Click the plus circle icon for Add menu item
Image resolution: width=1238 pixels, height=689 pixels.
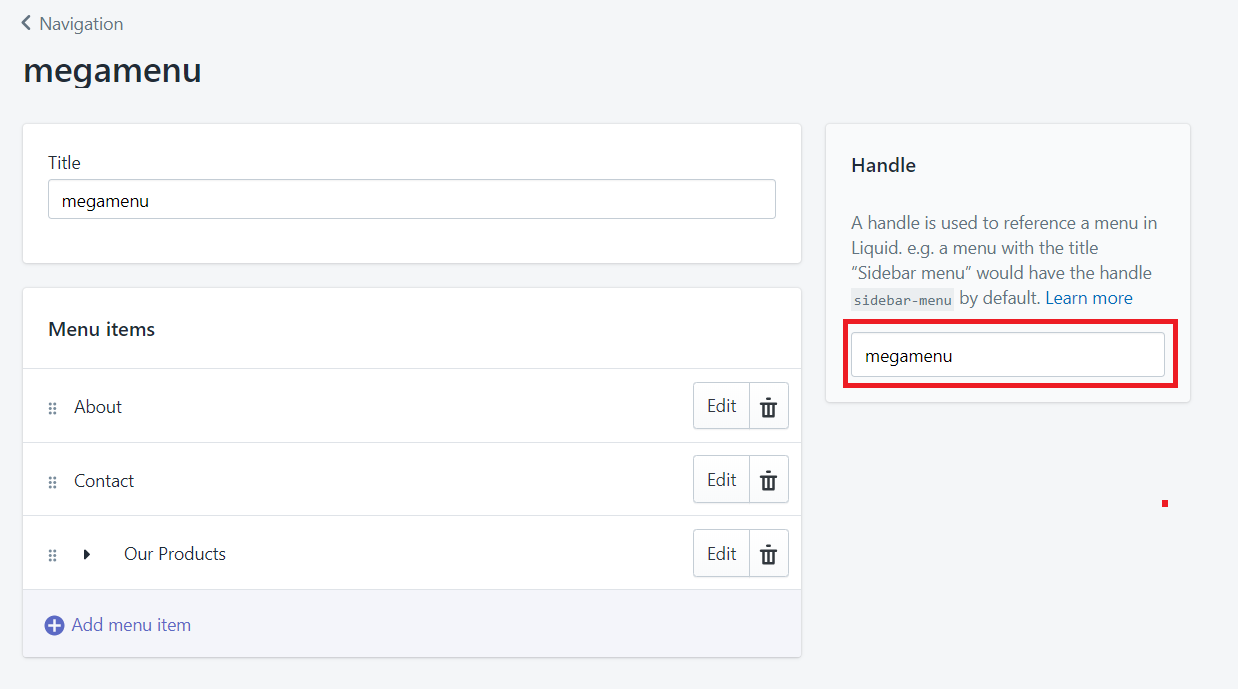[x=54, y=626]
